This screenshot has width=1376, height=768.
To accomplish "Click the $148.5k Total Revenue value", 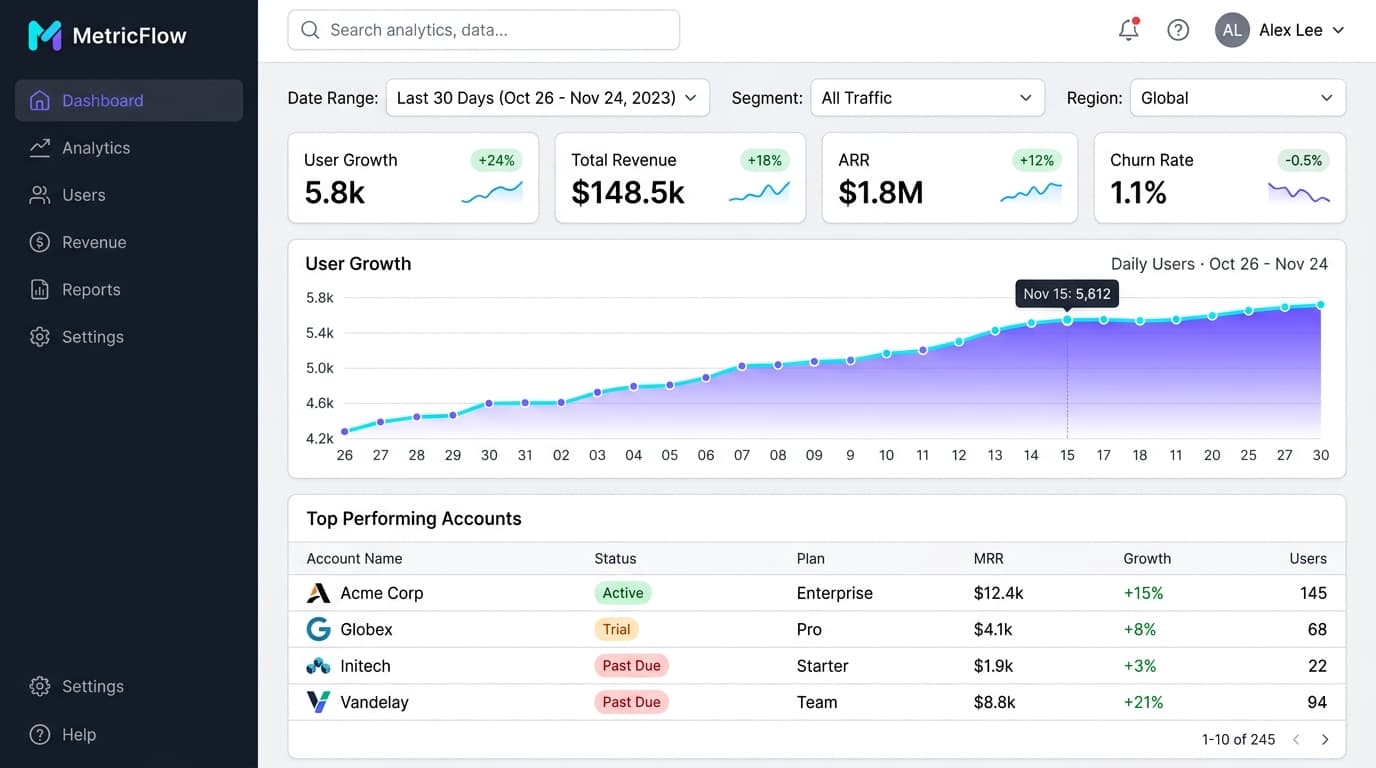I will [628, 192].
